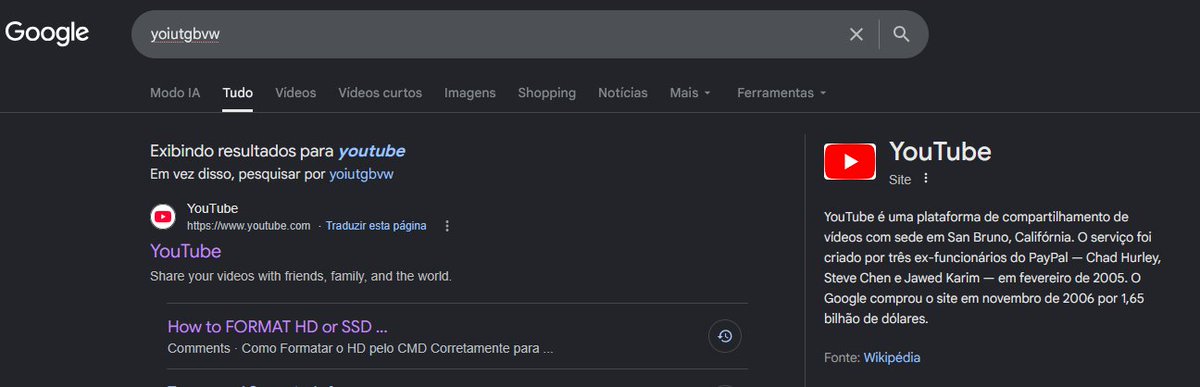
Task: Go to the Vídeos curtos tab
Action: tap(380, 92)
